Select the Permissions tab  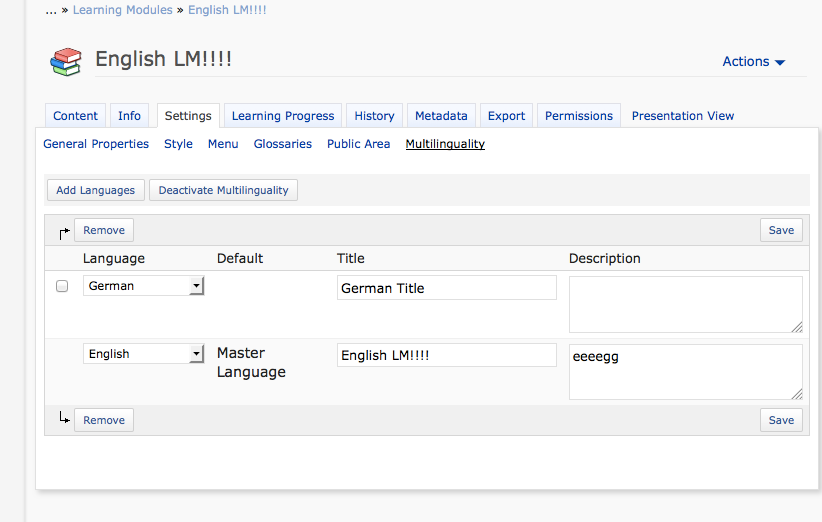click(x=578, y=116)
